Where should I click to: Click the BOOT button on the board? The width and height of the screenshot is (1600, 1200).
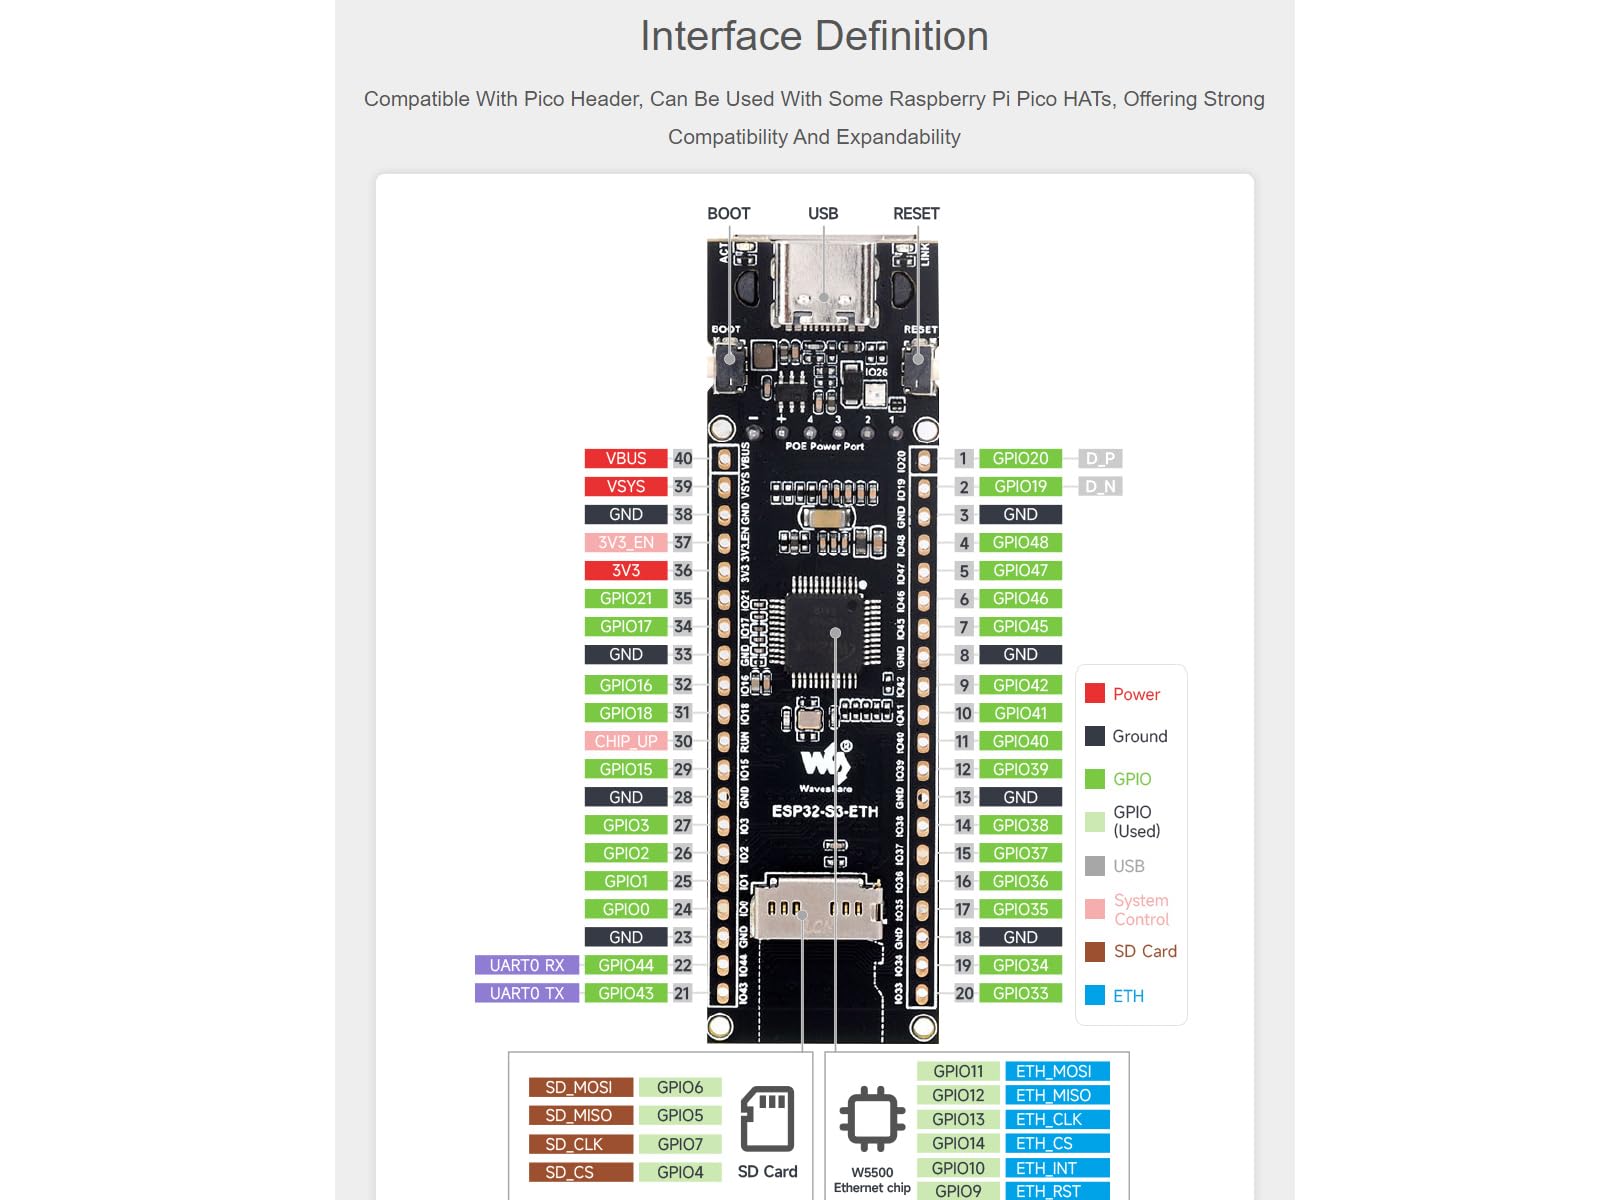click(x=729, y=363)
